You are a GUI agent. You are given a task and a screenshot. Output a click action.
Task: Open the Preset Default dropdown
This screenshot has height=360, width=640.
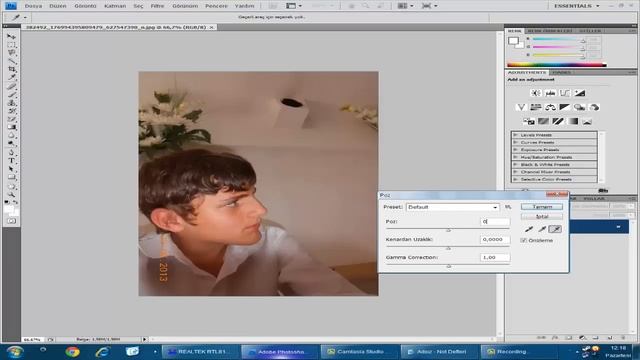click(x=453, y=207)
